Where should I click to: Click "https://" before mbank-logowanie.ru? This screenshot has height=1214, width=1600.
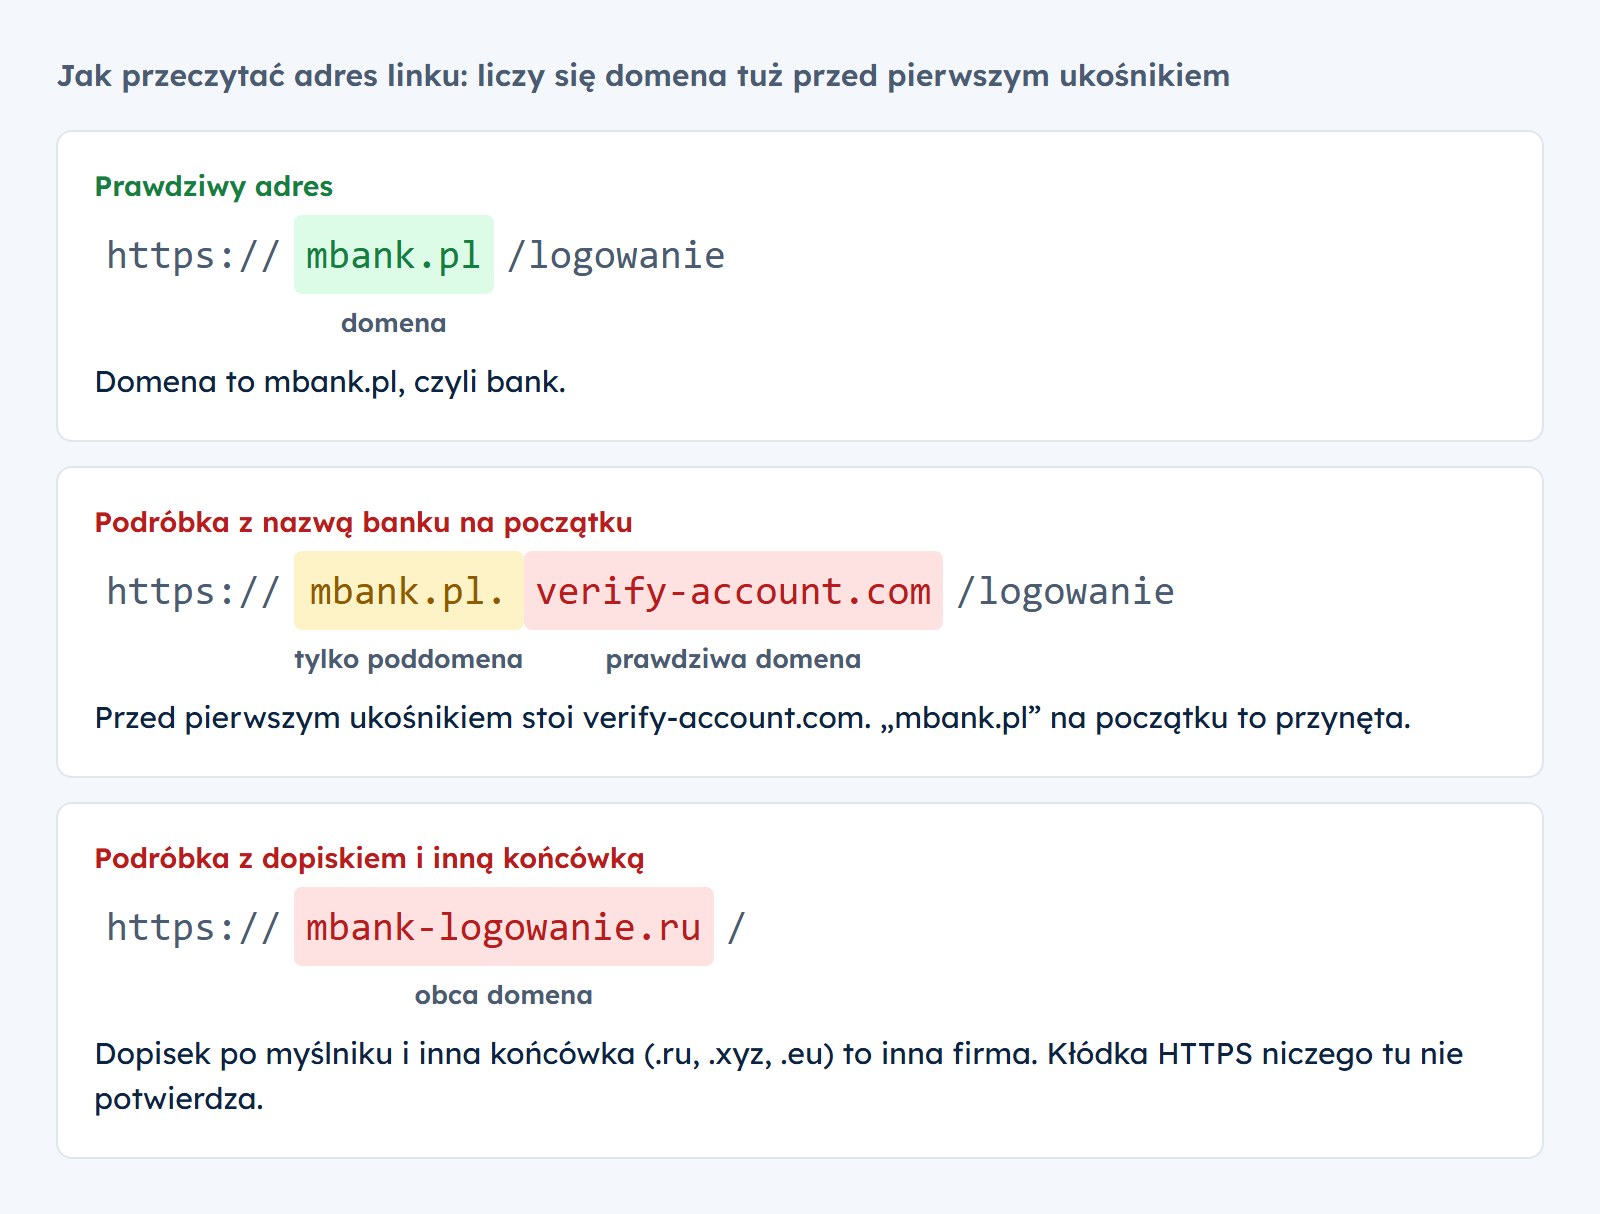tap(192, 927)
